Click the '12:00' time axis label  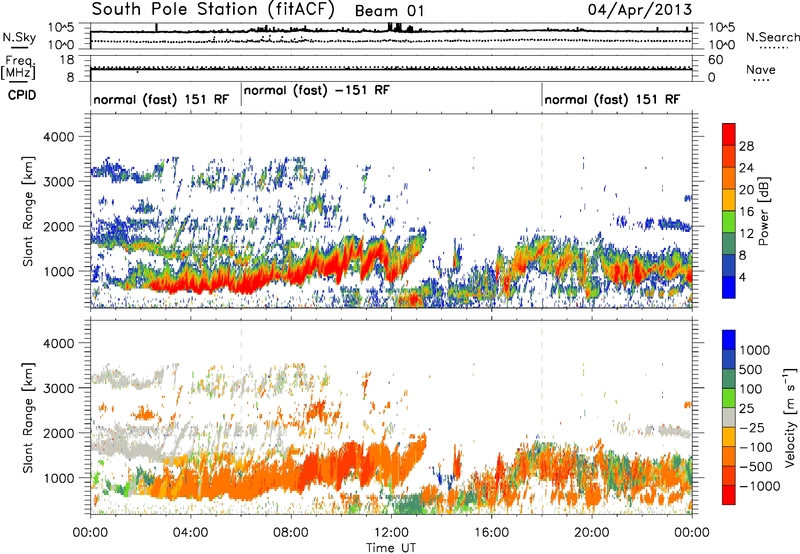[391, 533]
